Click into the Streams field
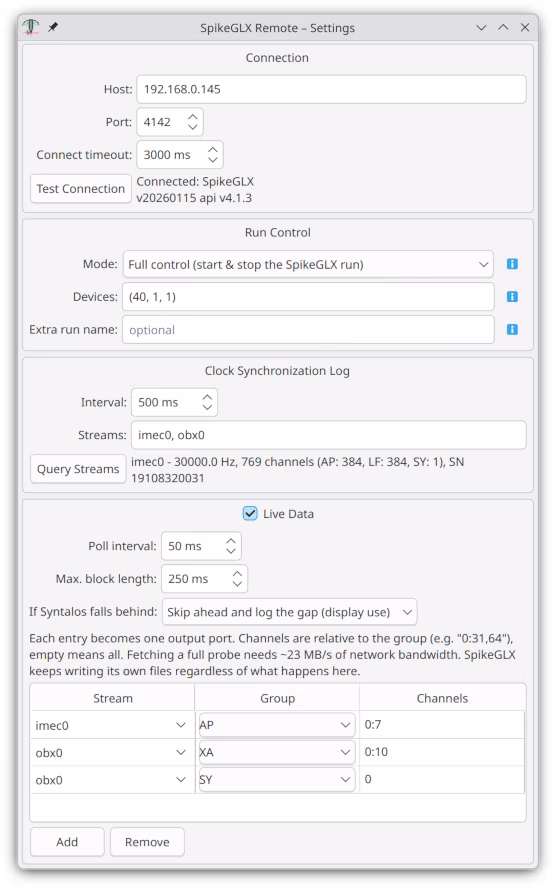 click(x=328, y=435)
